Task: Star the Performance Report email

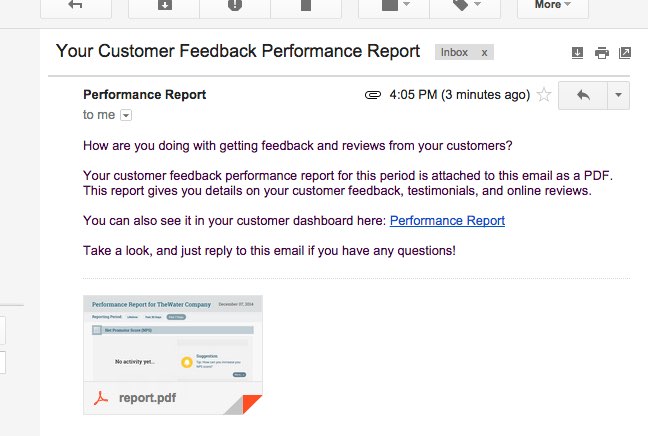Action: (x=544, y=95)
